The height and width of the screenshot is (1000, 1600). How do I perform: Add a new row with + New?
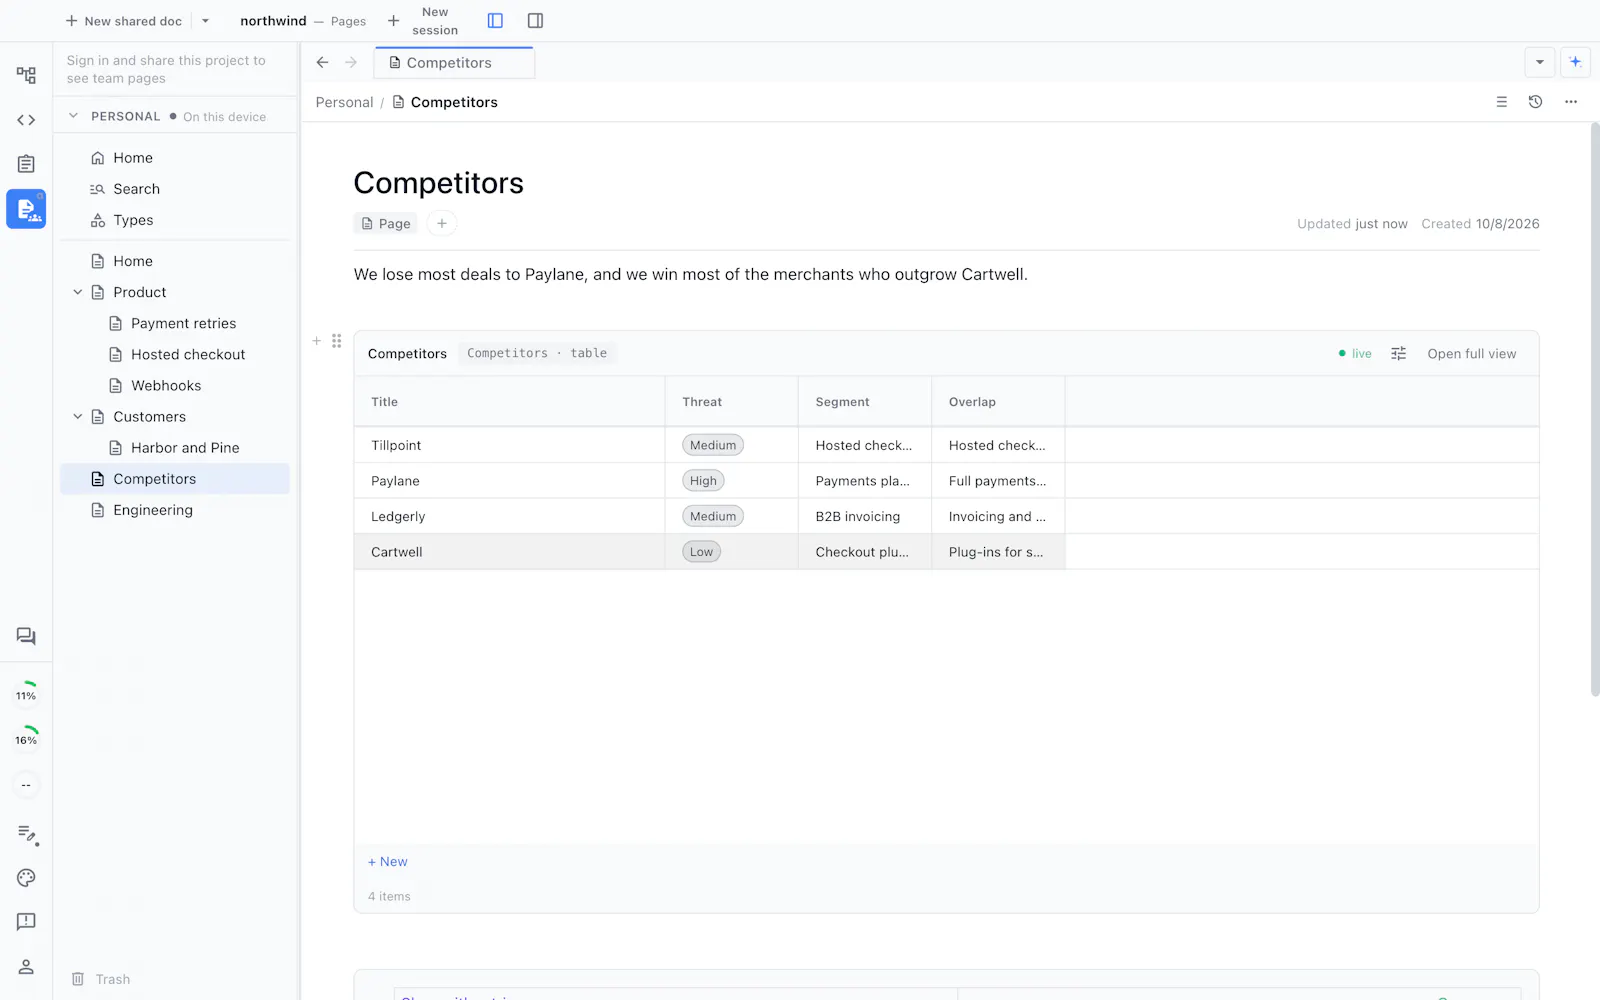(388, 862)
